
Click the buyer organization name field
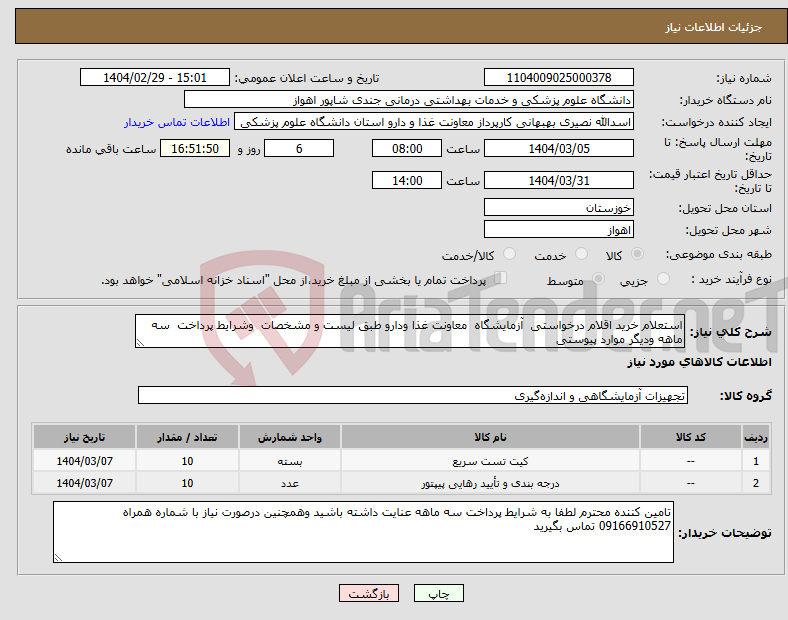[409, 99]
